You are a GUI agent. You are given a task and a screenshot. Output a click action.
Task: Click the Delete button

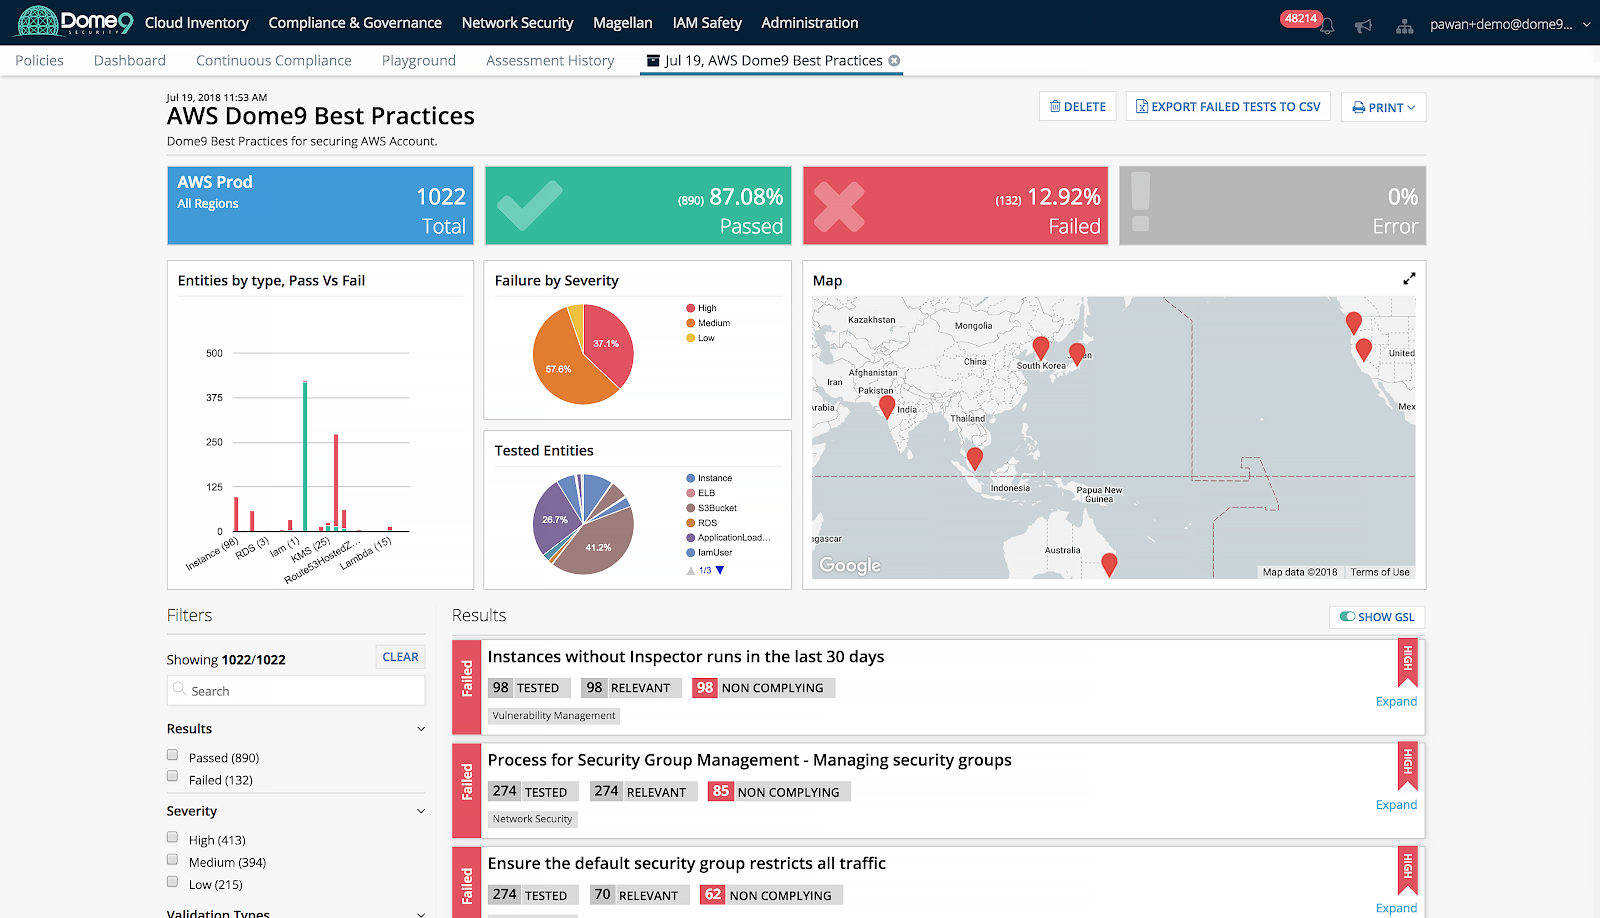[1078, 106]
